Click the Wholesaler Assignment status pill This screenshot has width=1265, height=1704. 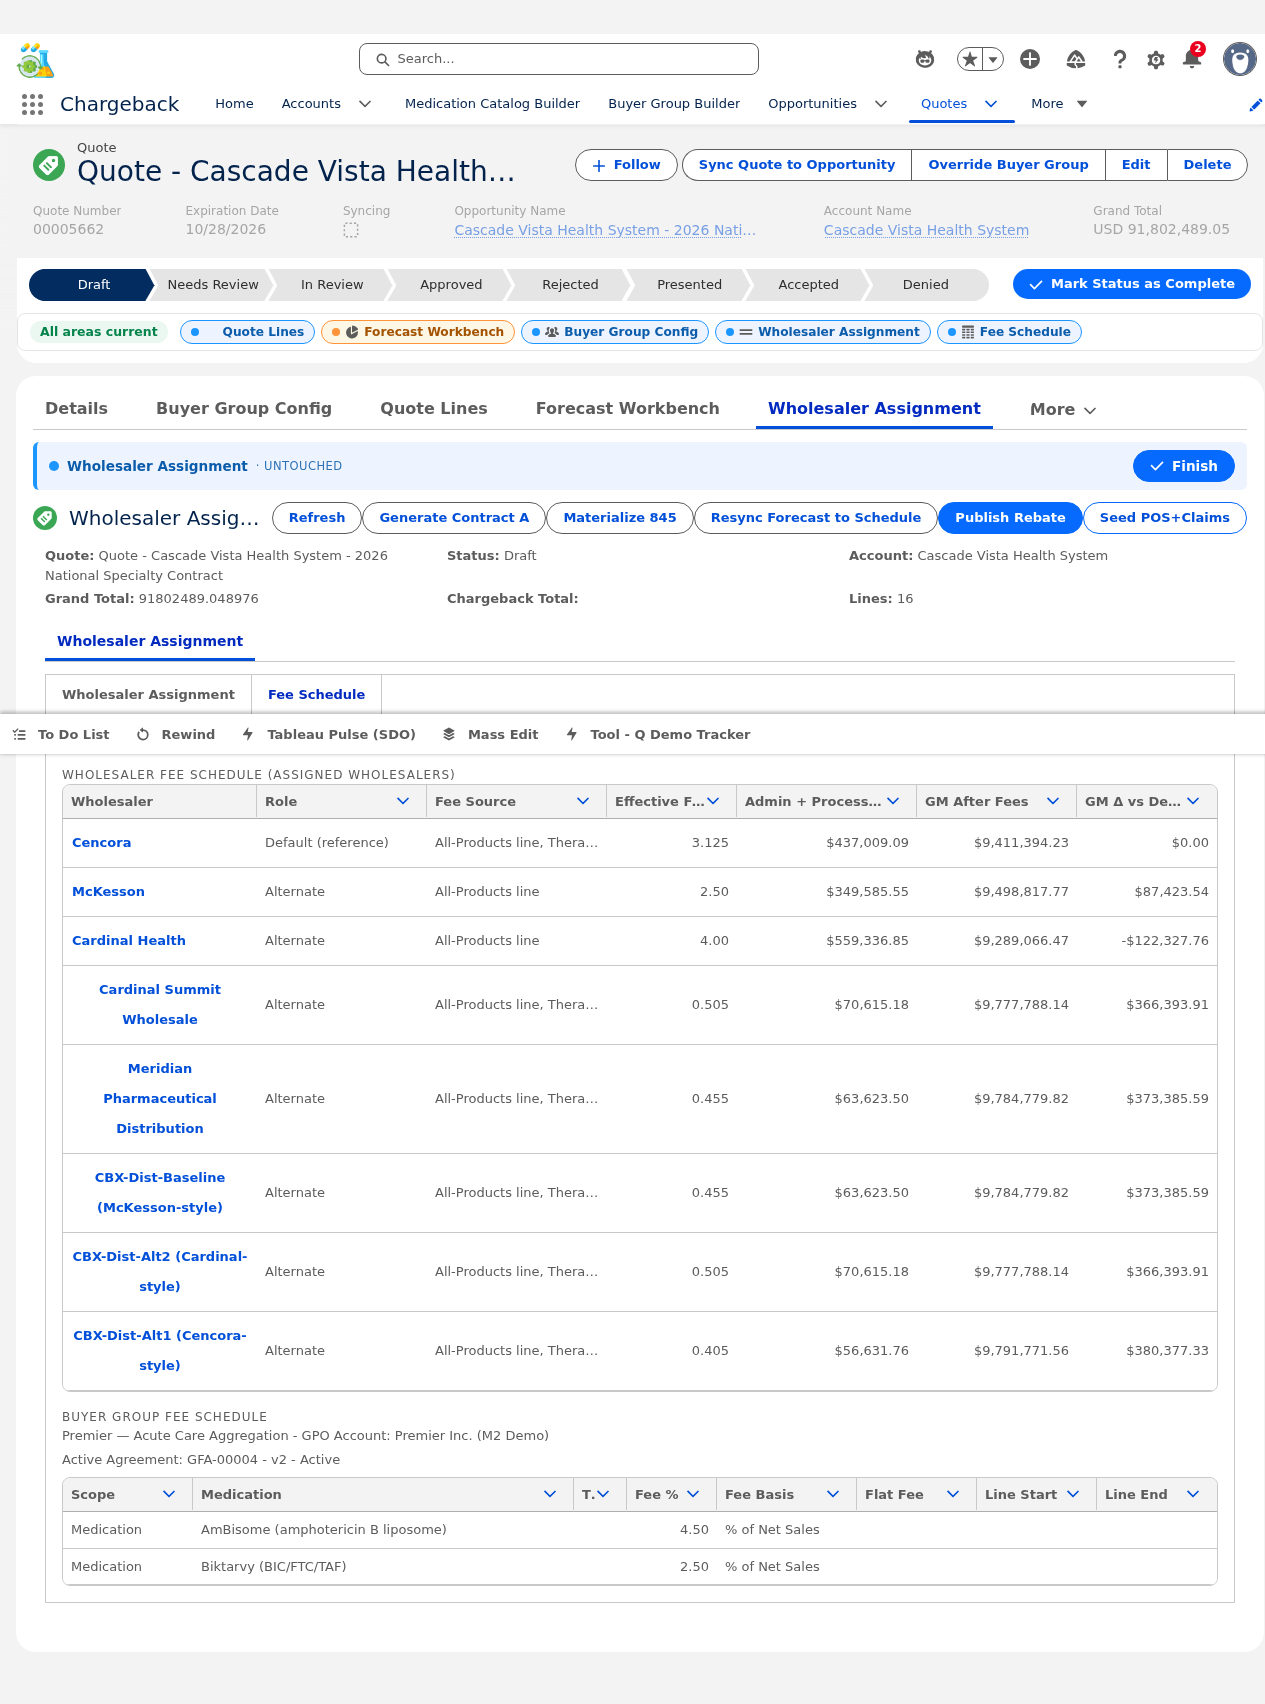pos(823,332)
